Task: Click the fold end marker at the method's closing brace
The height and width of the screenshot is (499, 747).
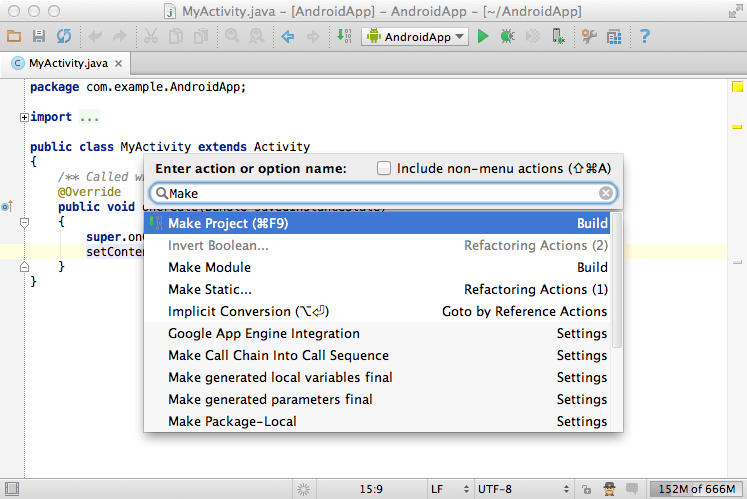Action: [24, 267]
